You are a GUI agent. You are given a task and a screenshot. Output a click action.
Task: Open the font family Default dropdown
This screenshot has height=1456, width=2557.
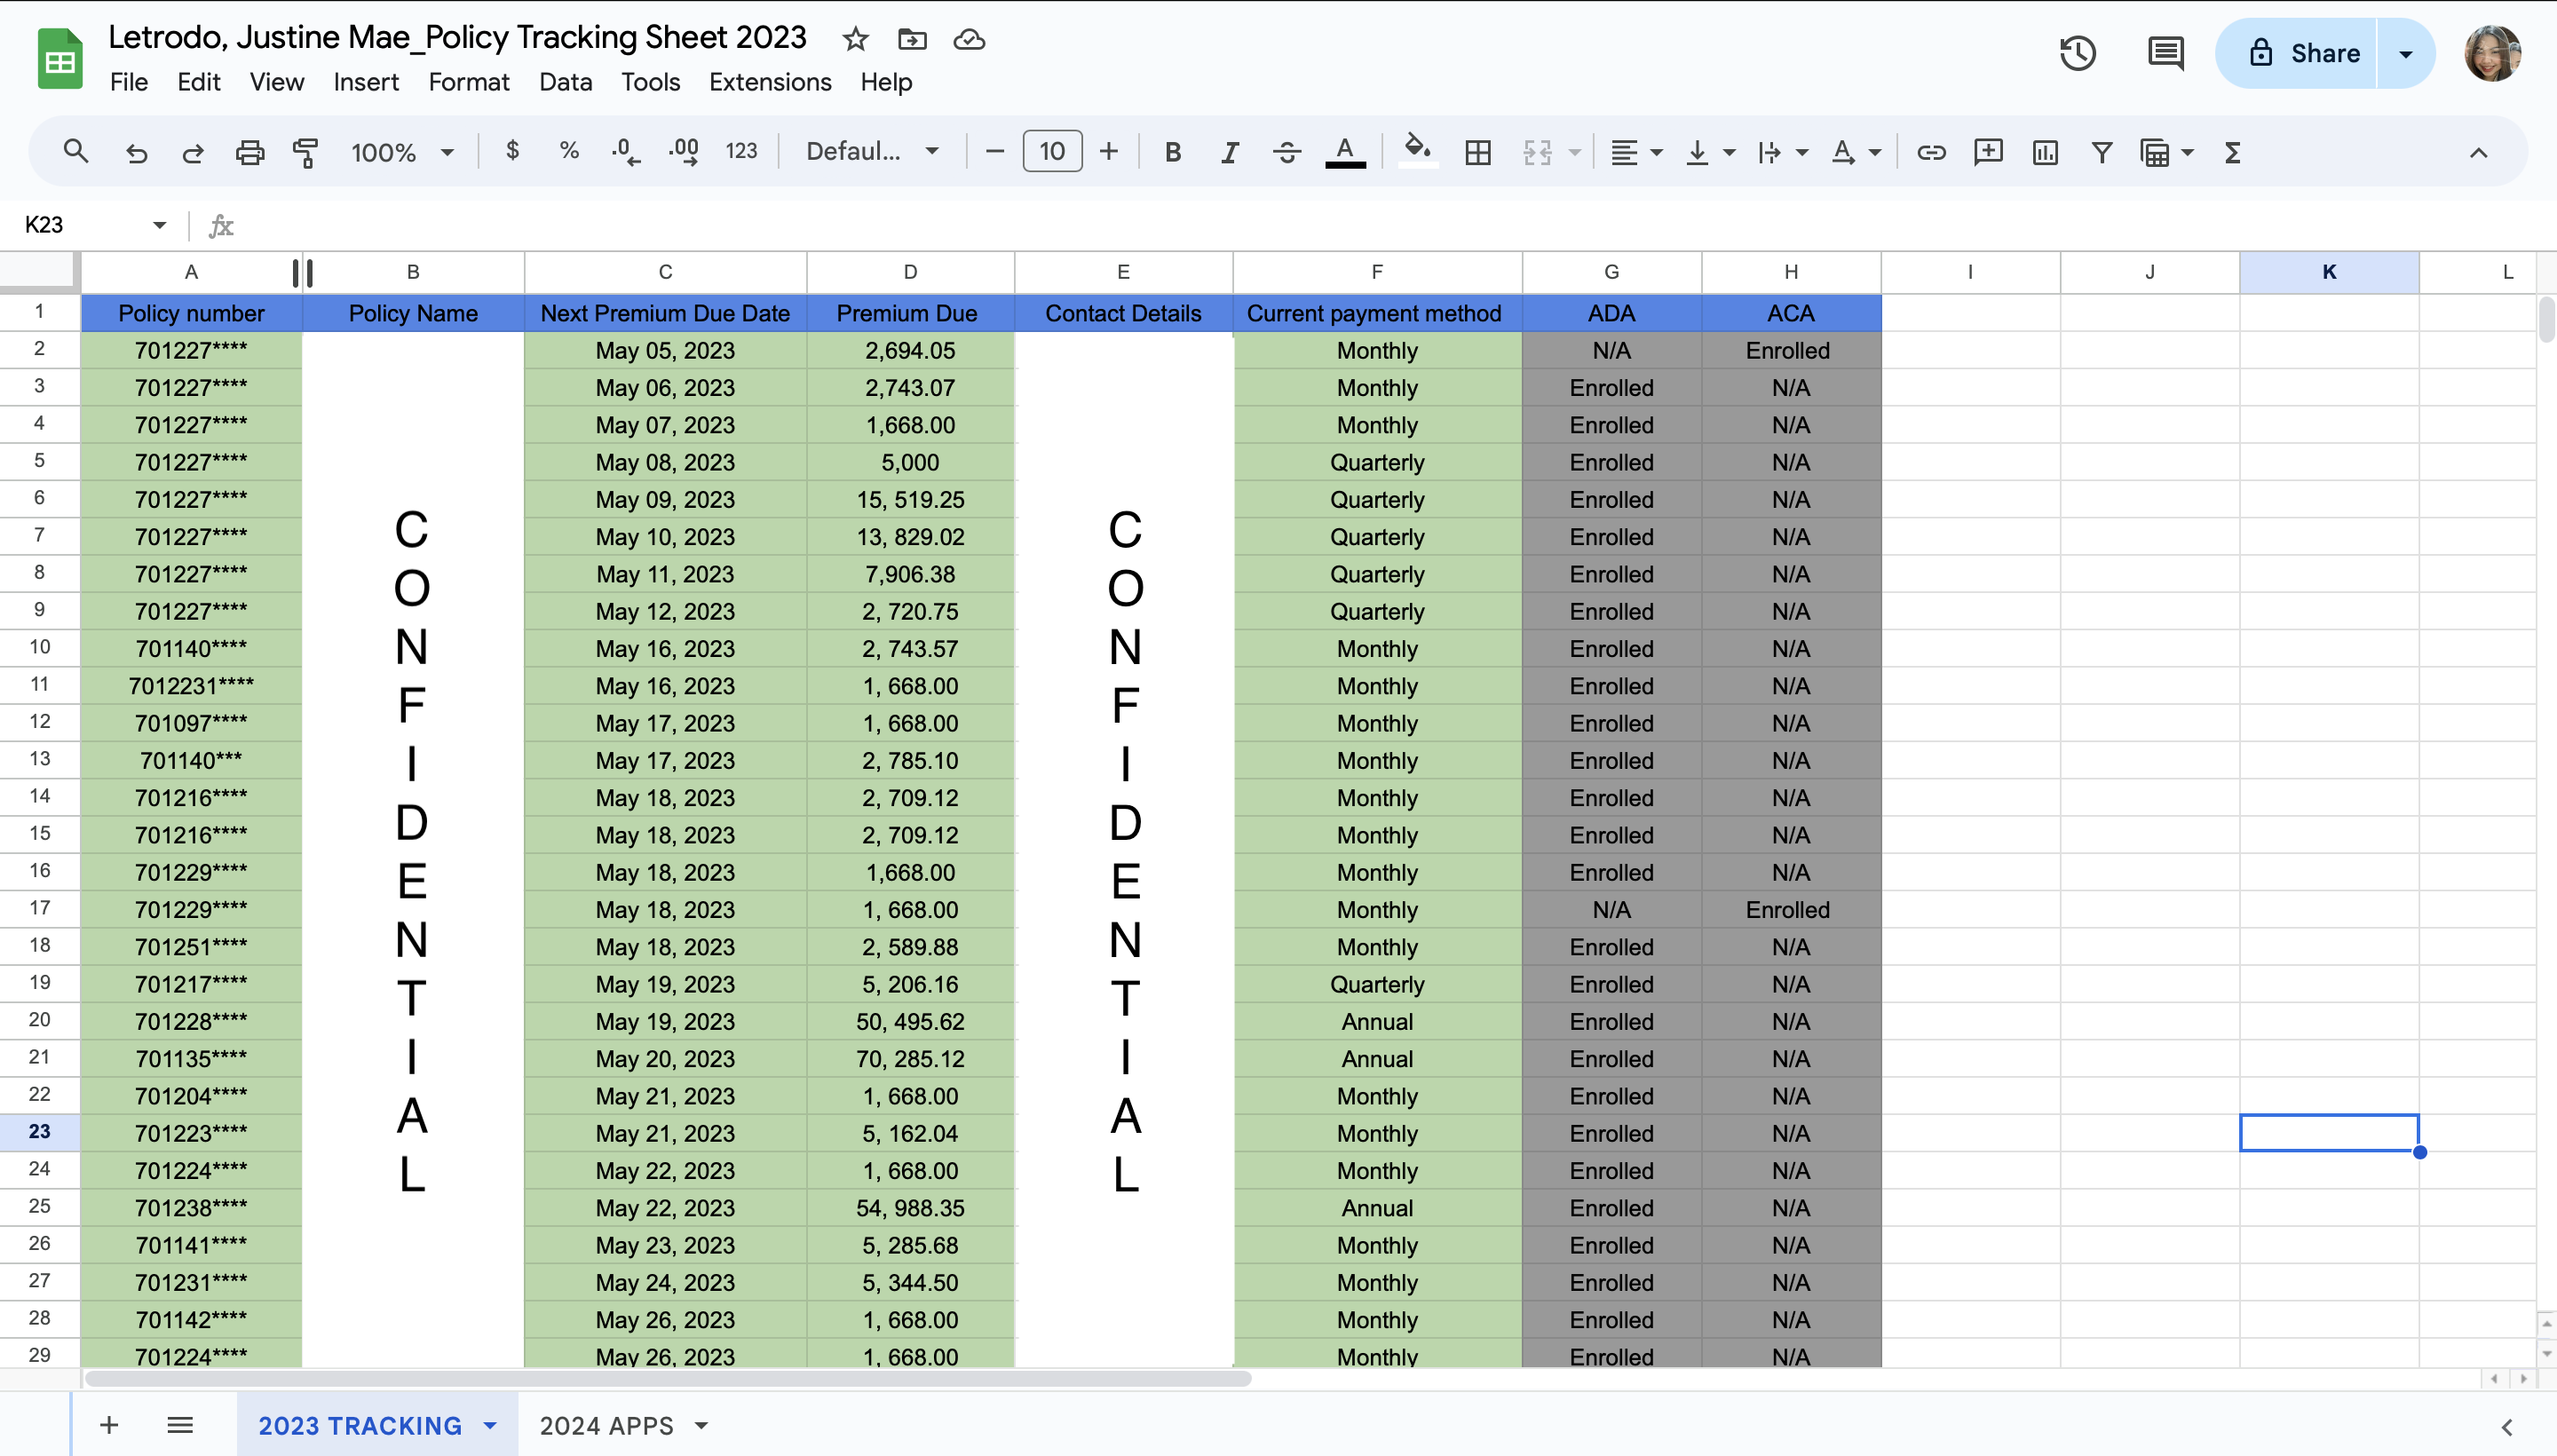click(x=872, y=152)
